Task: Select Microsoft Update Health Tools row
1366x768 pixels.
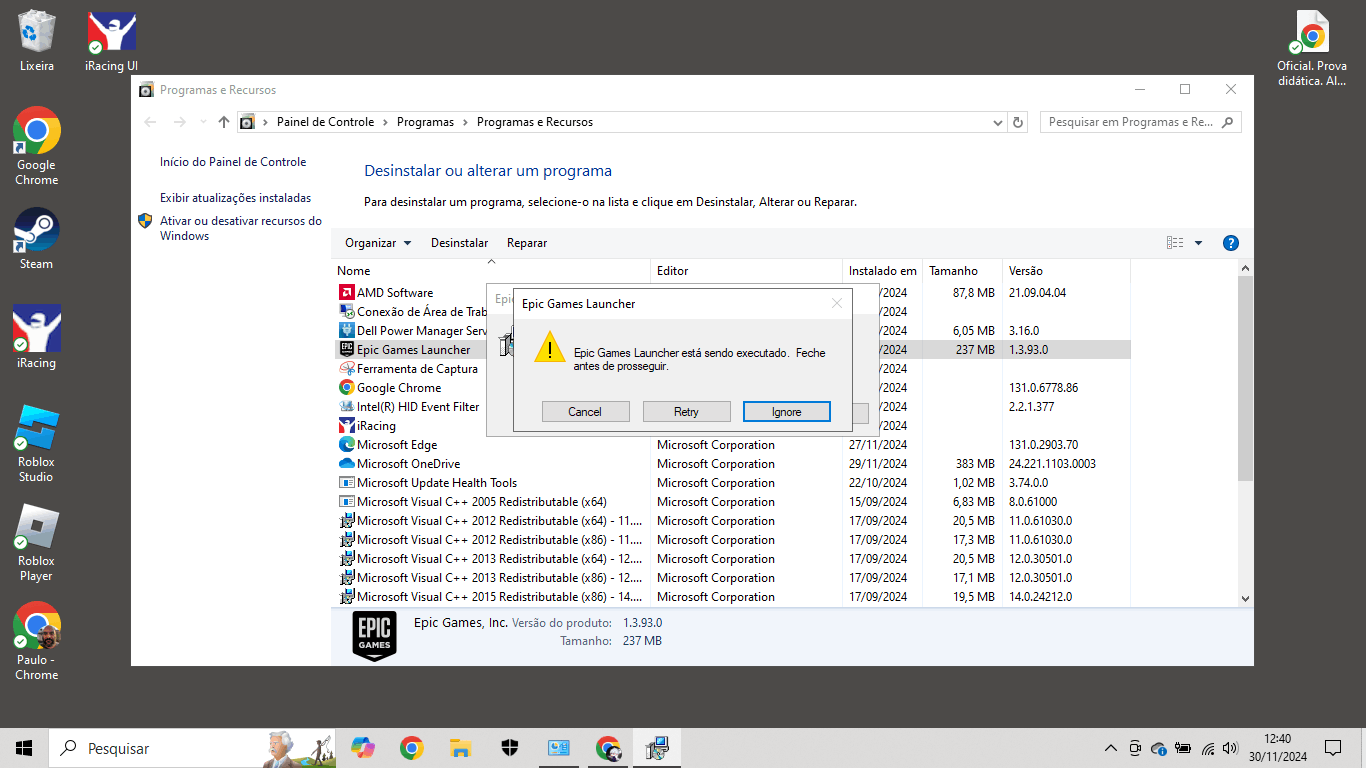Action: pos(732,483)
